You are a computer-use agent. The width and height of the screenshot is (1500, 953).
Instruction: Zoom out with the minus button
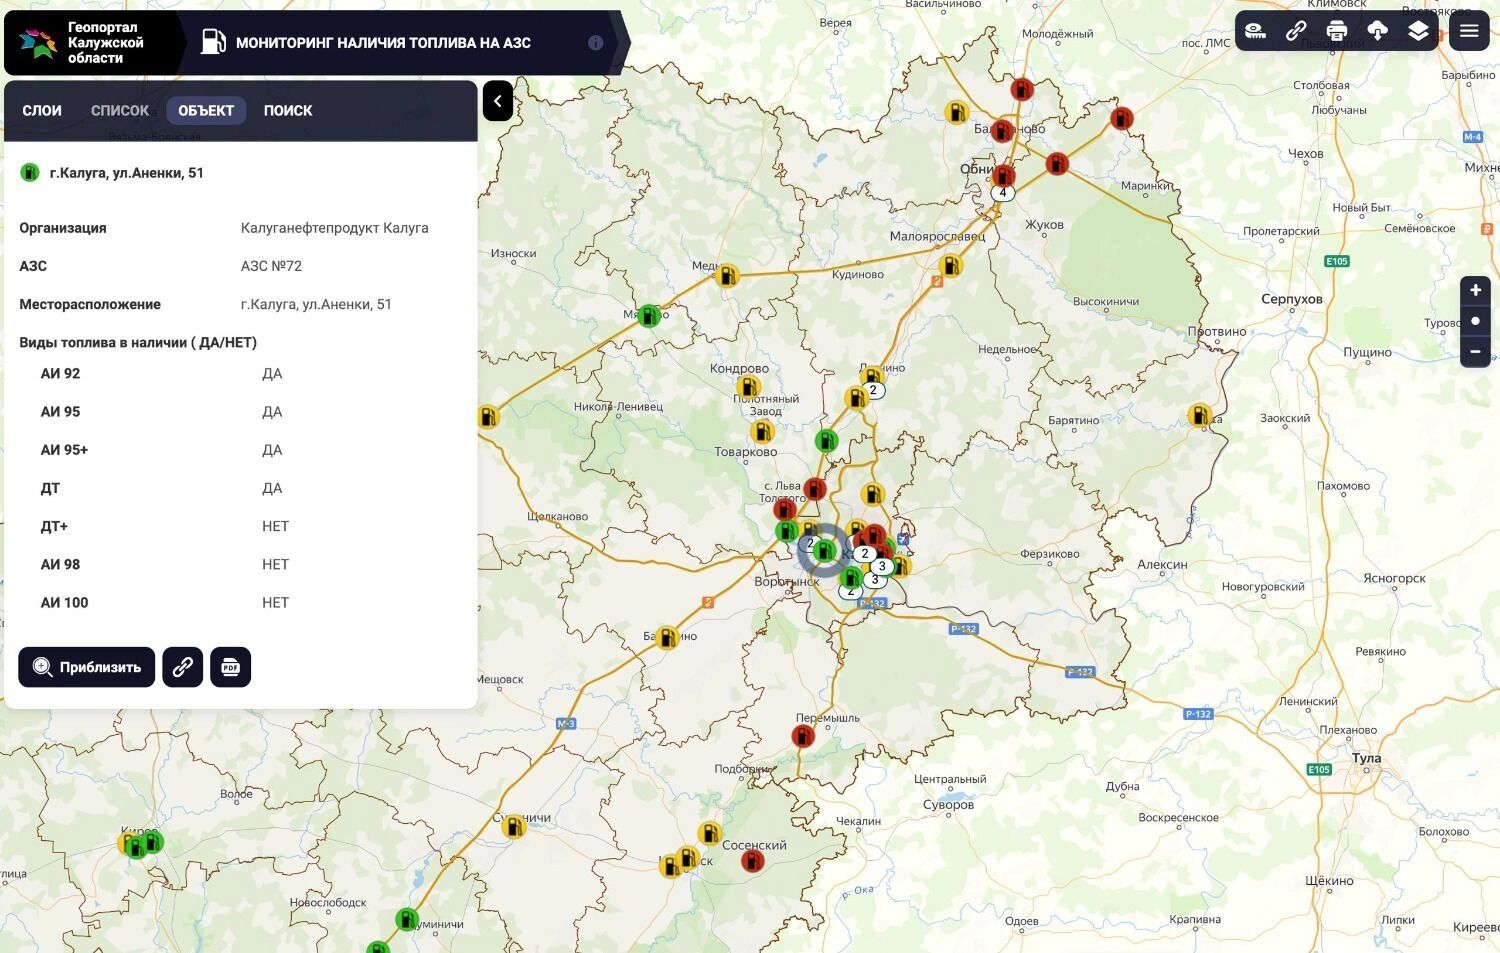(x=1475, y=352)
